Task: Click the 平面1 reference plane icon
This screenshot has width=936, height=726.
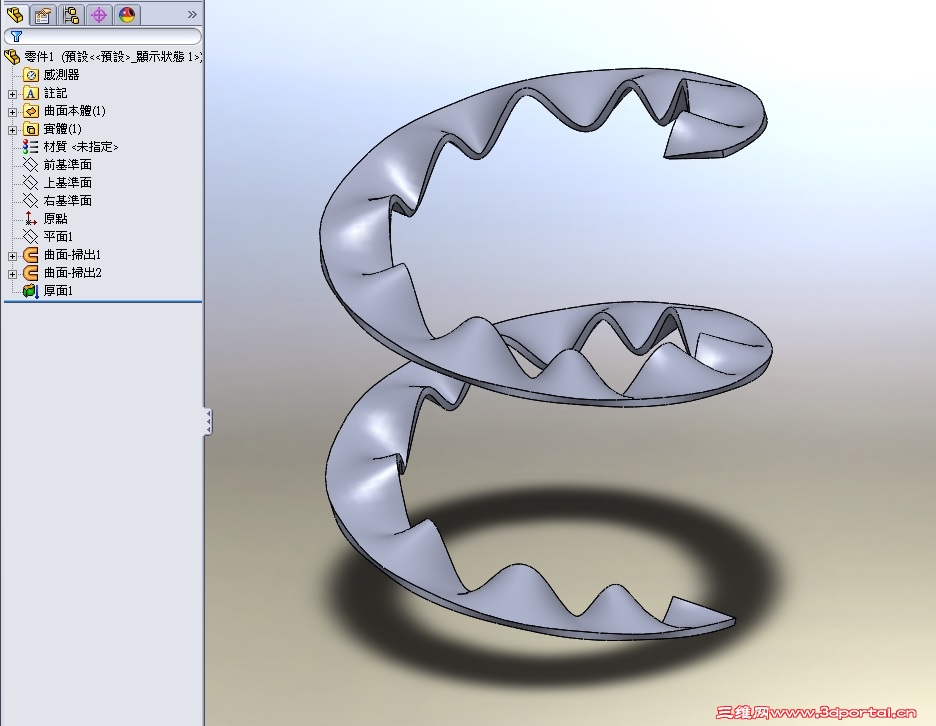Action: pyautogui.click(x=30, y=236)
